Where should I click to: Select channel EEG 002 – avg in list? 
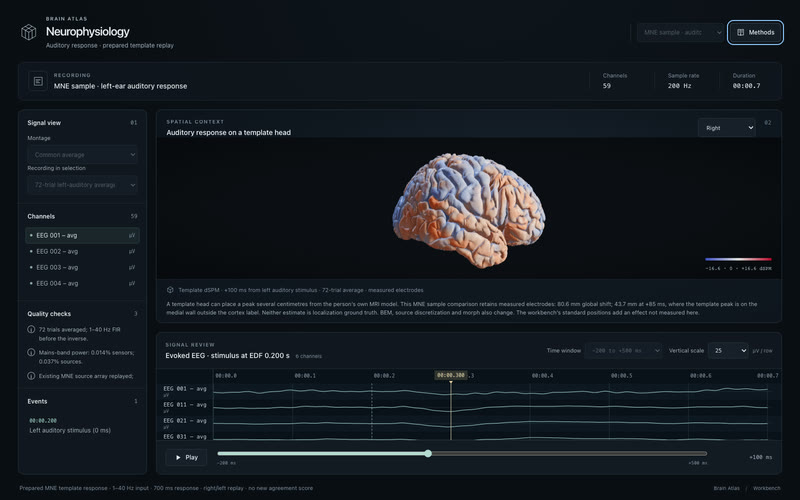[x=82, y=252]
